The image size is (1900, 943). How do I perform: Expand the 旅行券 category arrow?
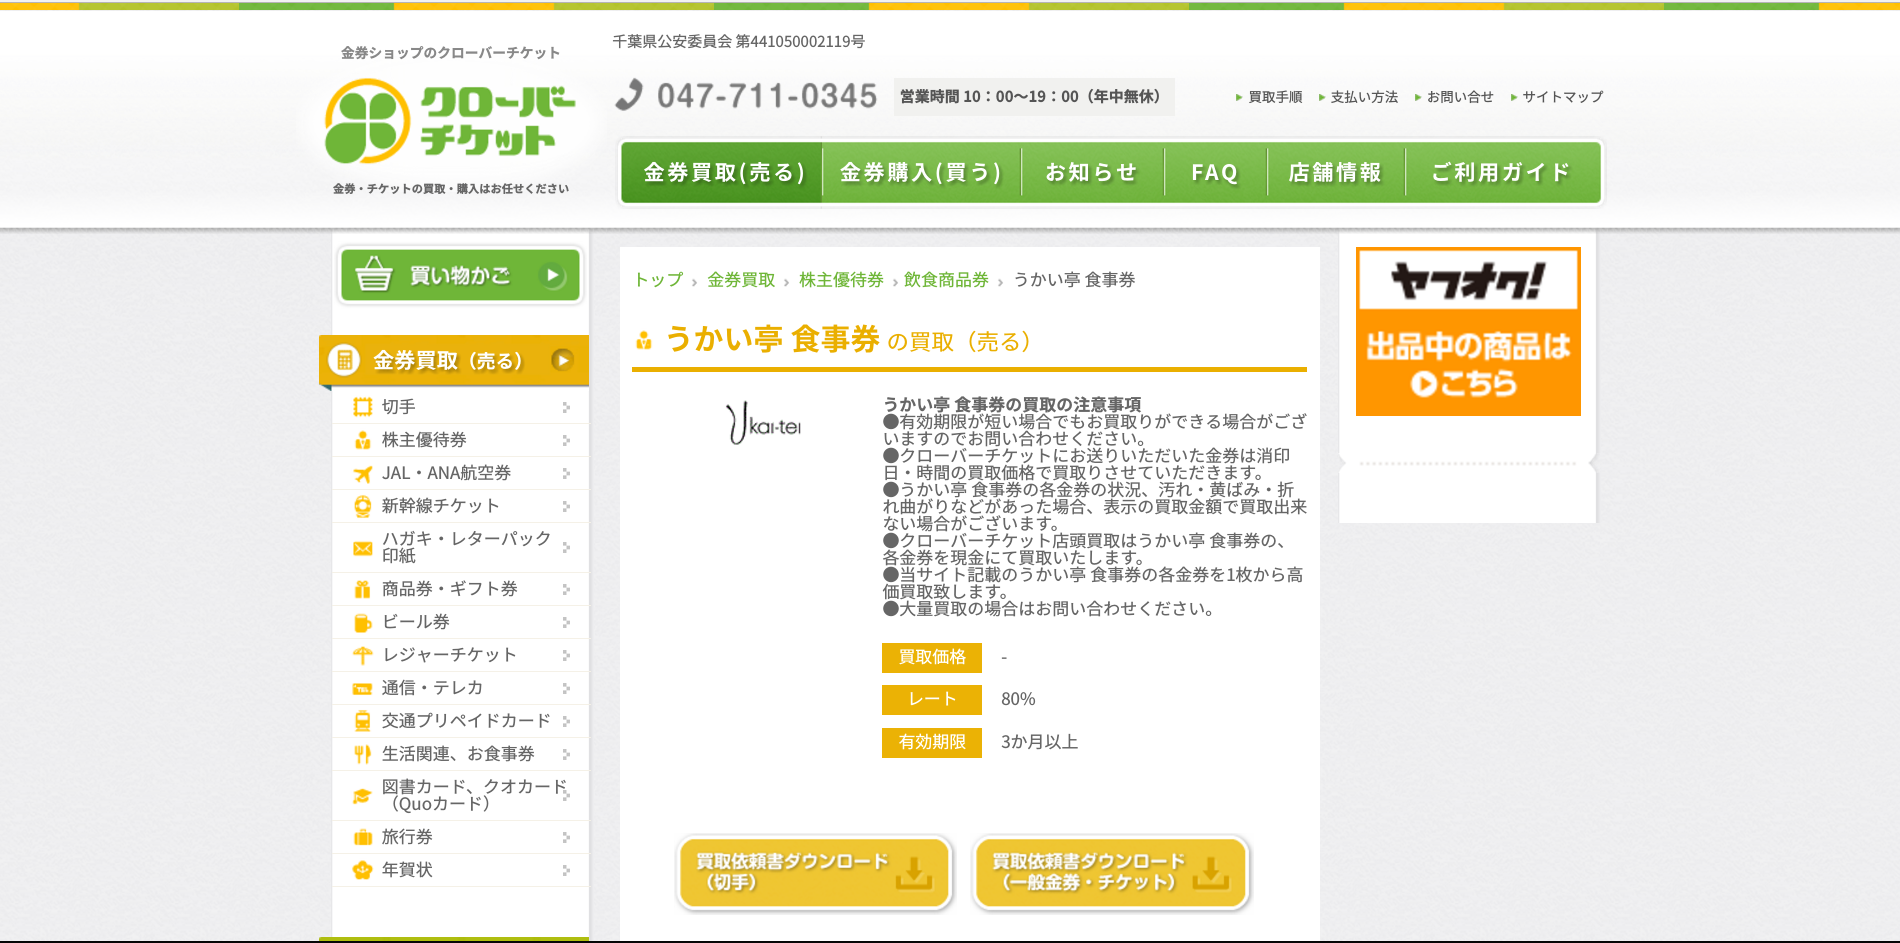566,837
